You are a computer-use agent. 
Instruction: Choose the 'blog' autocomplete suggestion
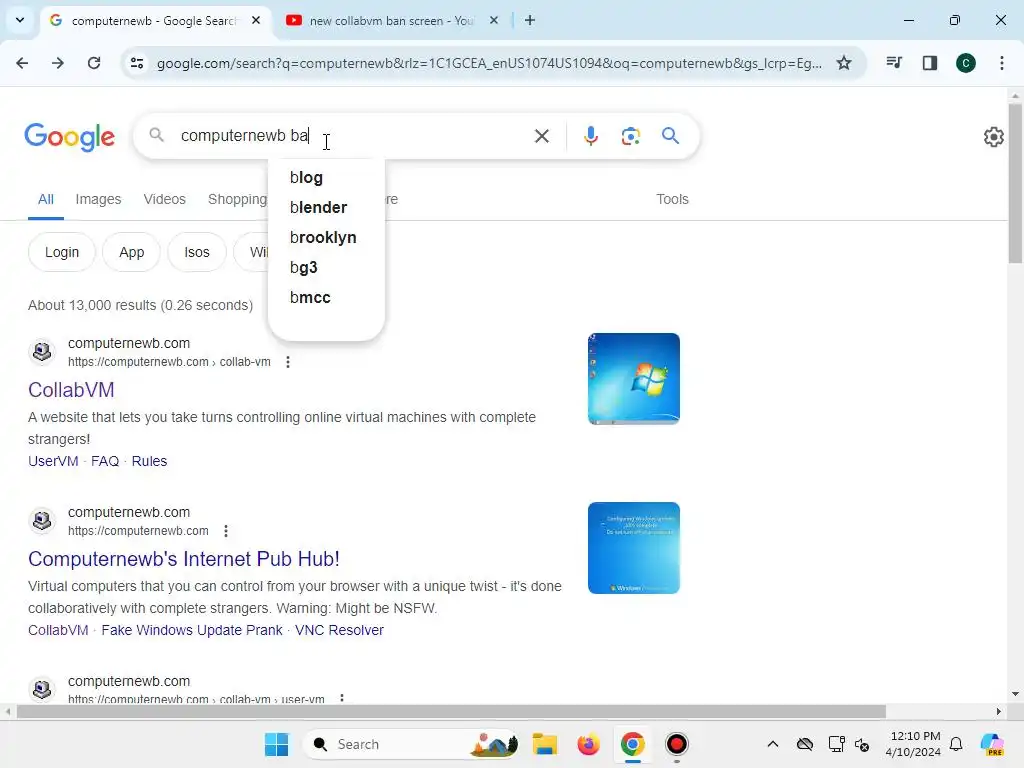tap(326, 178)
